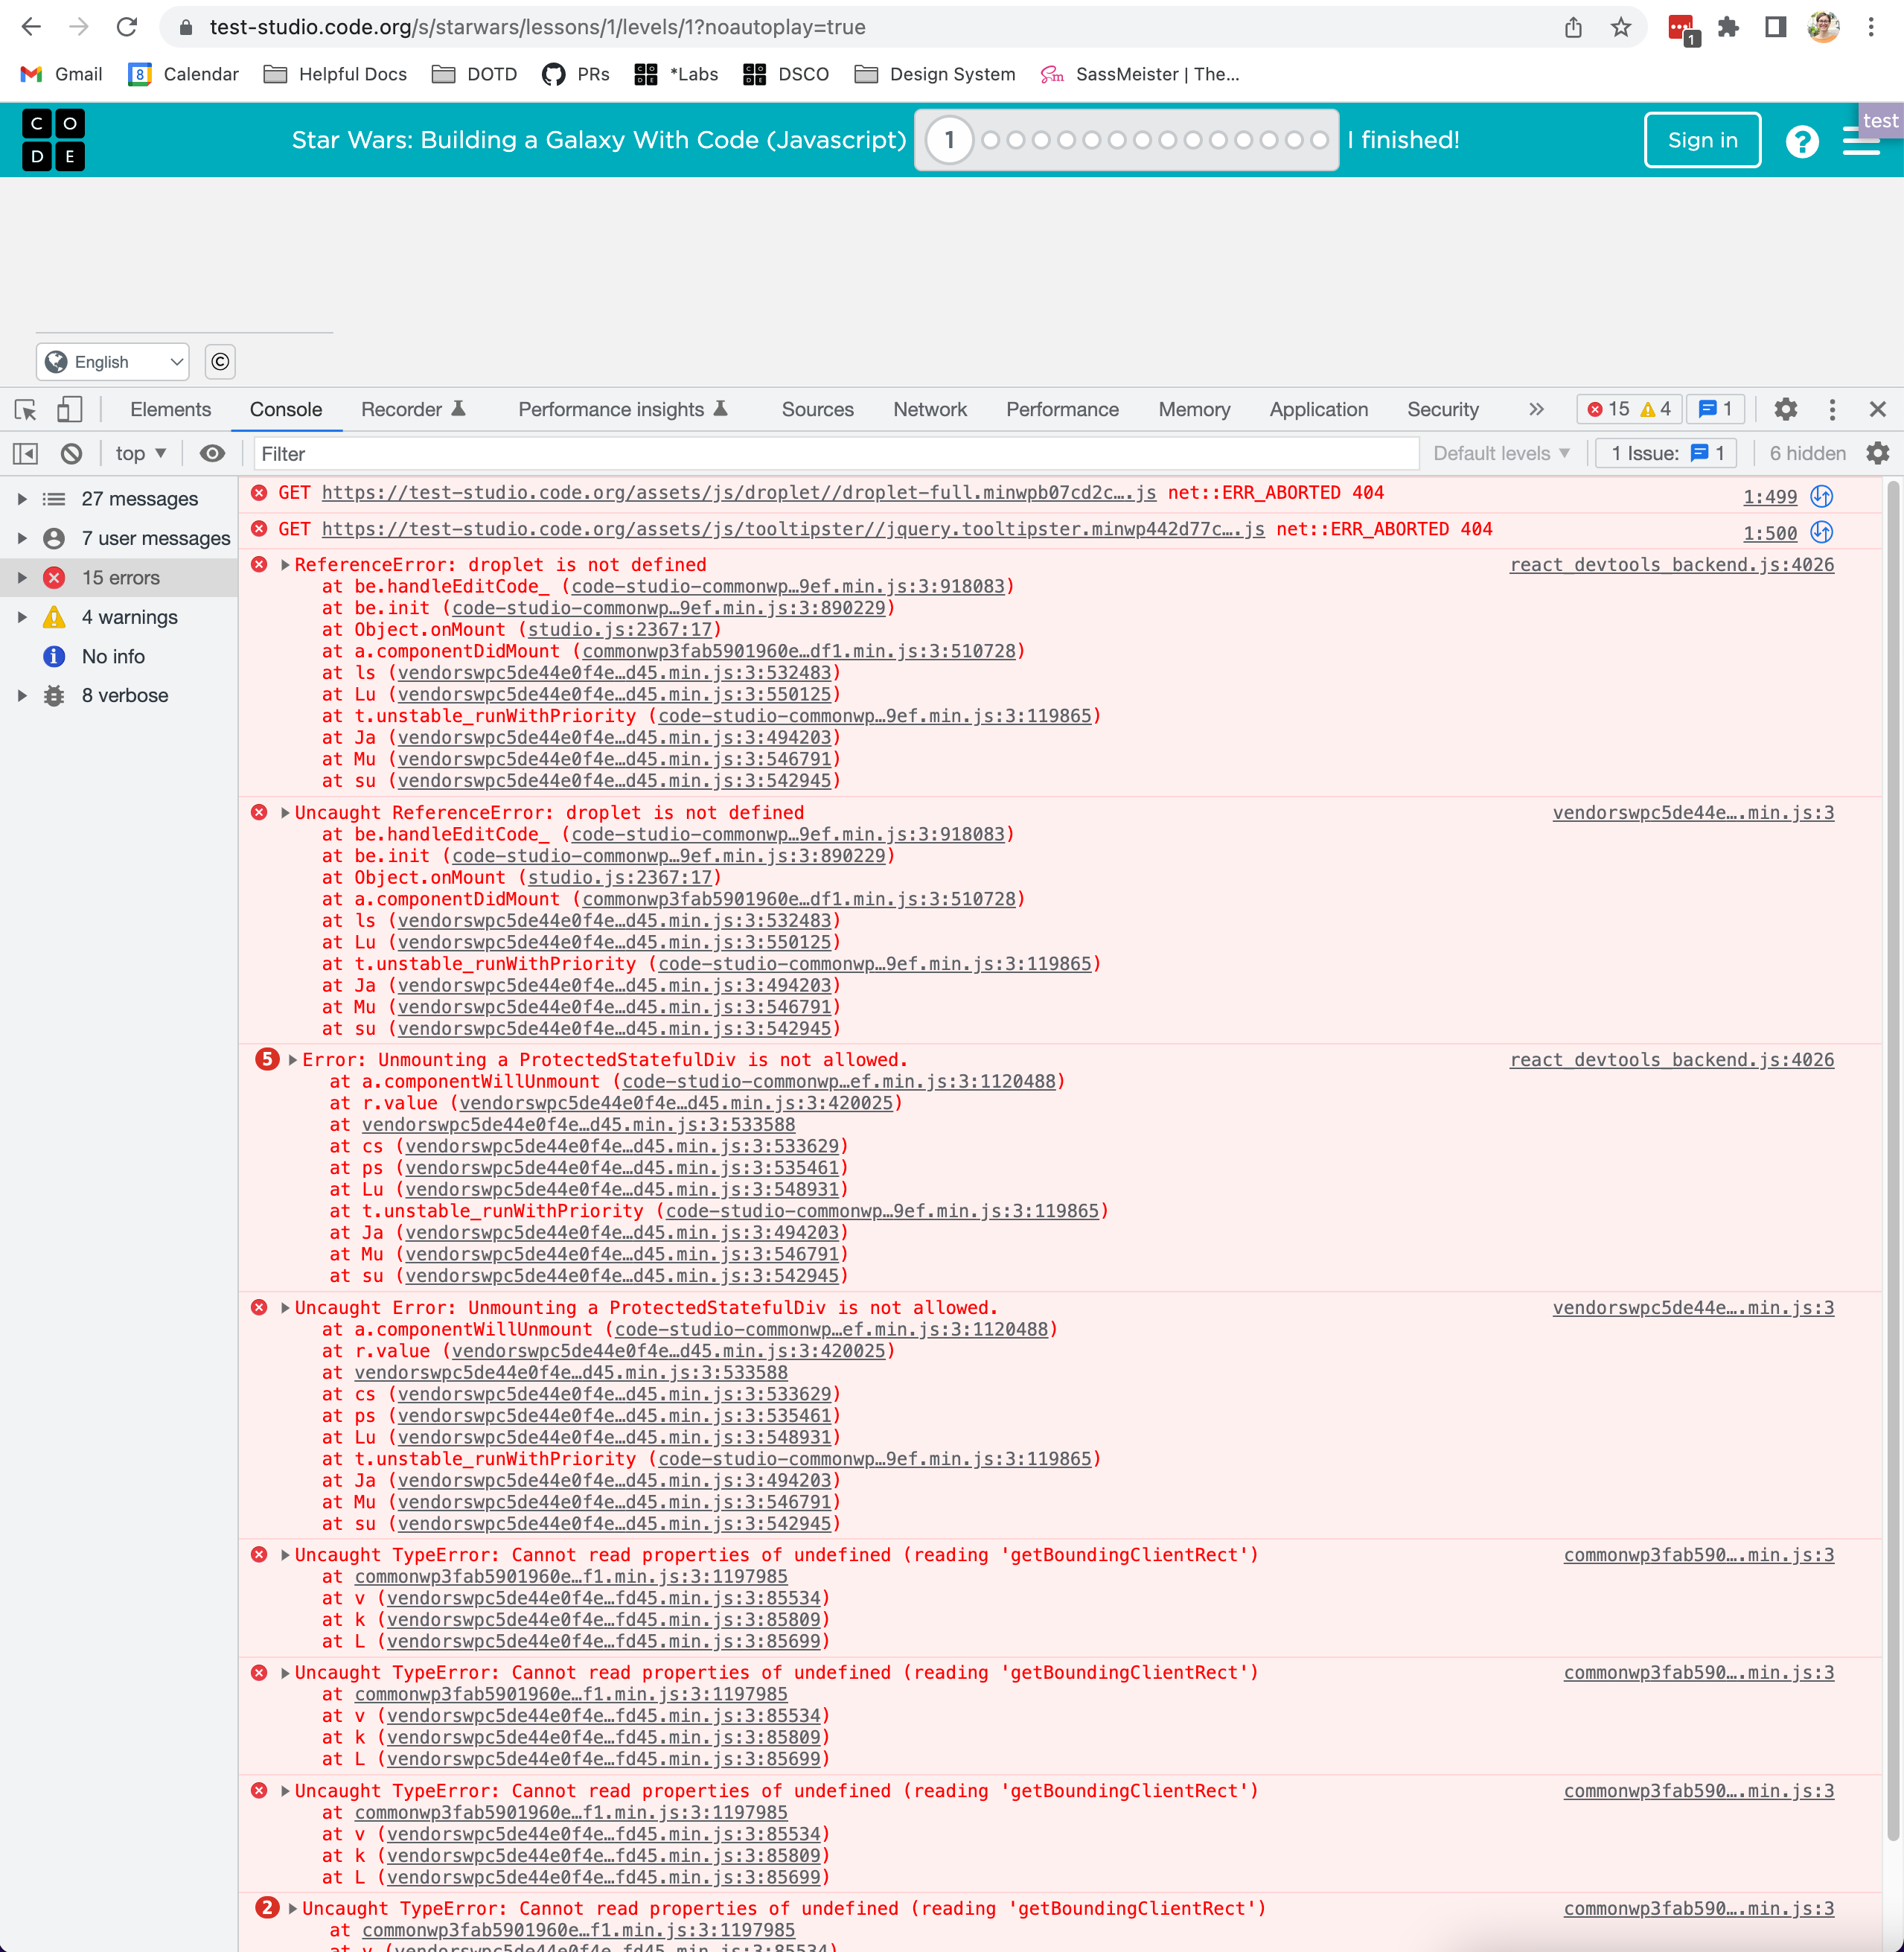The width and height of the screenshot is (1904, 1952).
Task: Switch to the Recorder tab
Action: [x=414, y=409]
